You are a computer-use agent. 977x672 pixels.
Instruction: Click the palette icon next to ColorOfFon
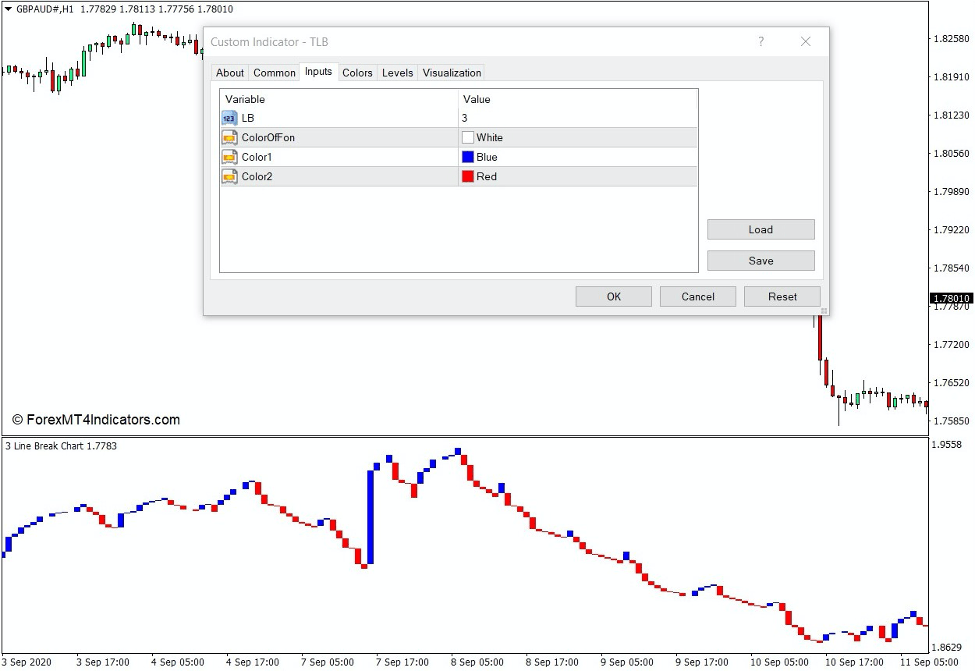click(228, 137)
